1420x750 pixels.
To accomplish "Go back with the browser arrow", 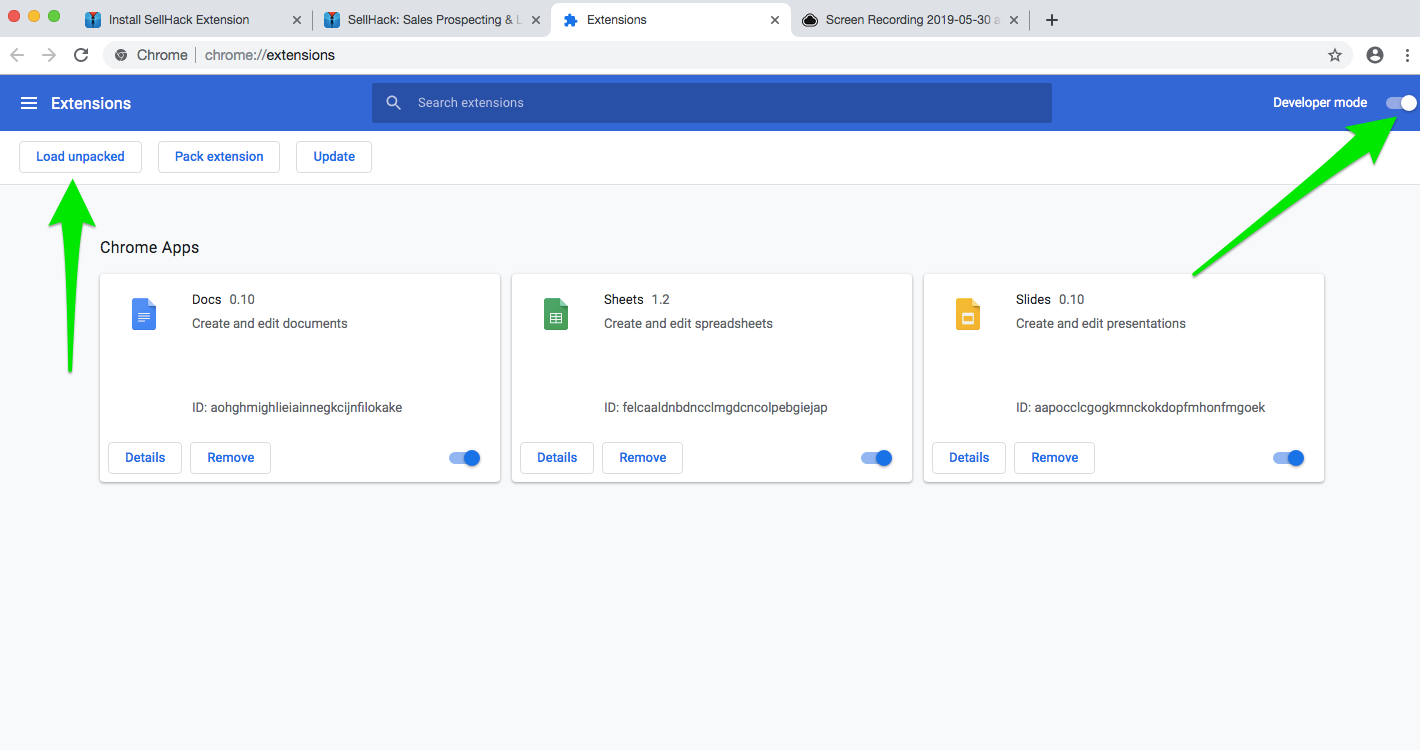I will click(17, 55).
